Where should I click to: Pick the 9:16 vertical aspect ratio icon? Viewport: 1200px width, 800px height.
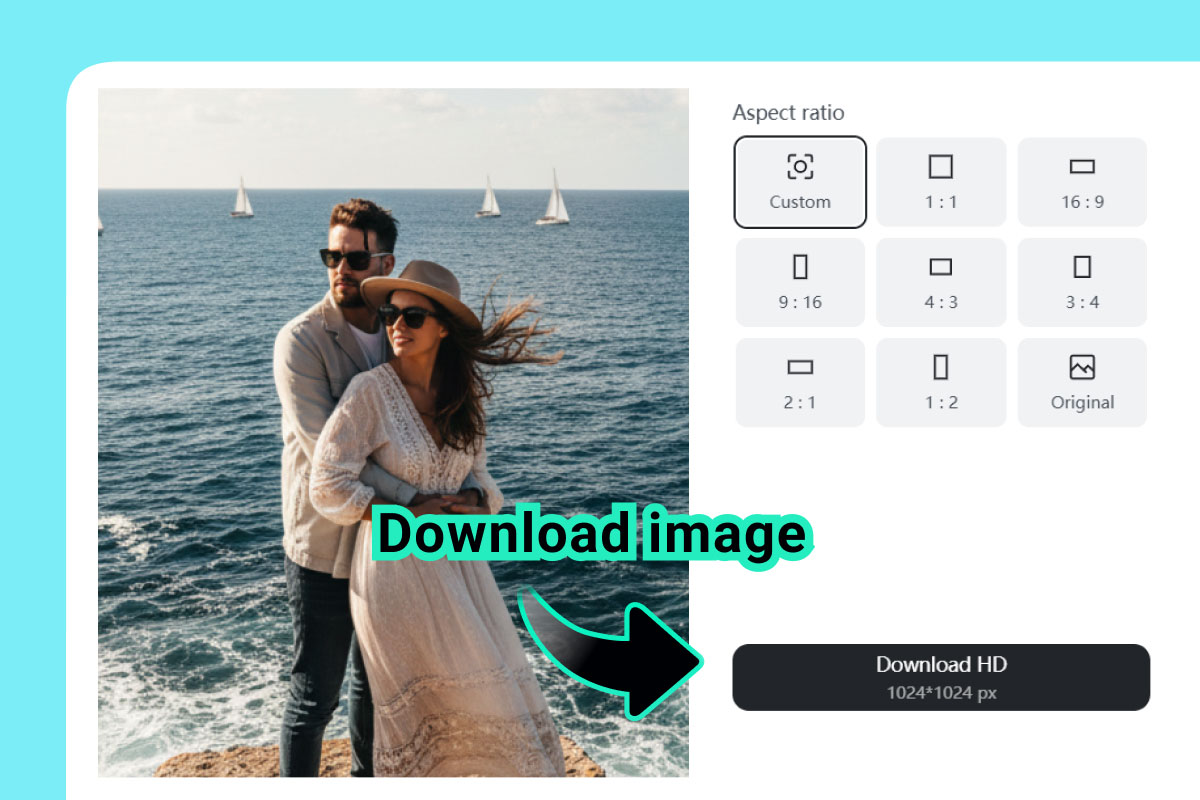tap(799, 266)
